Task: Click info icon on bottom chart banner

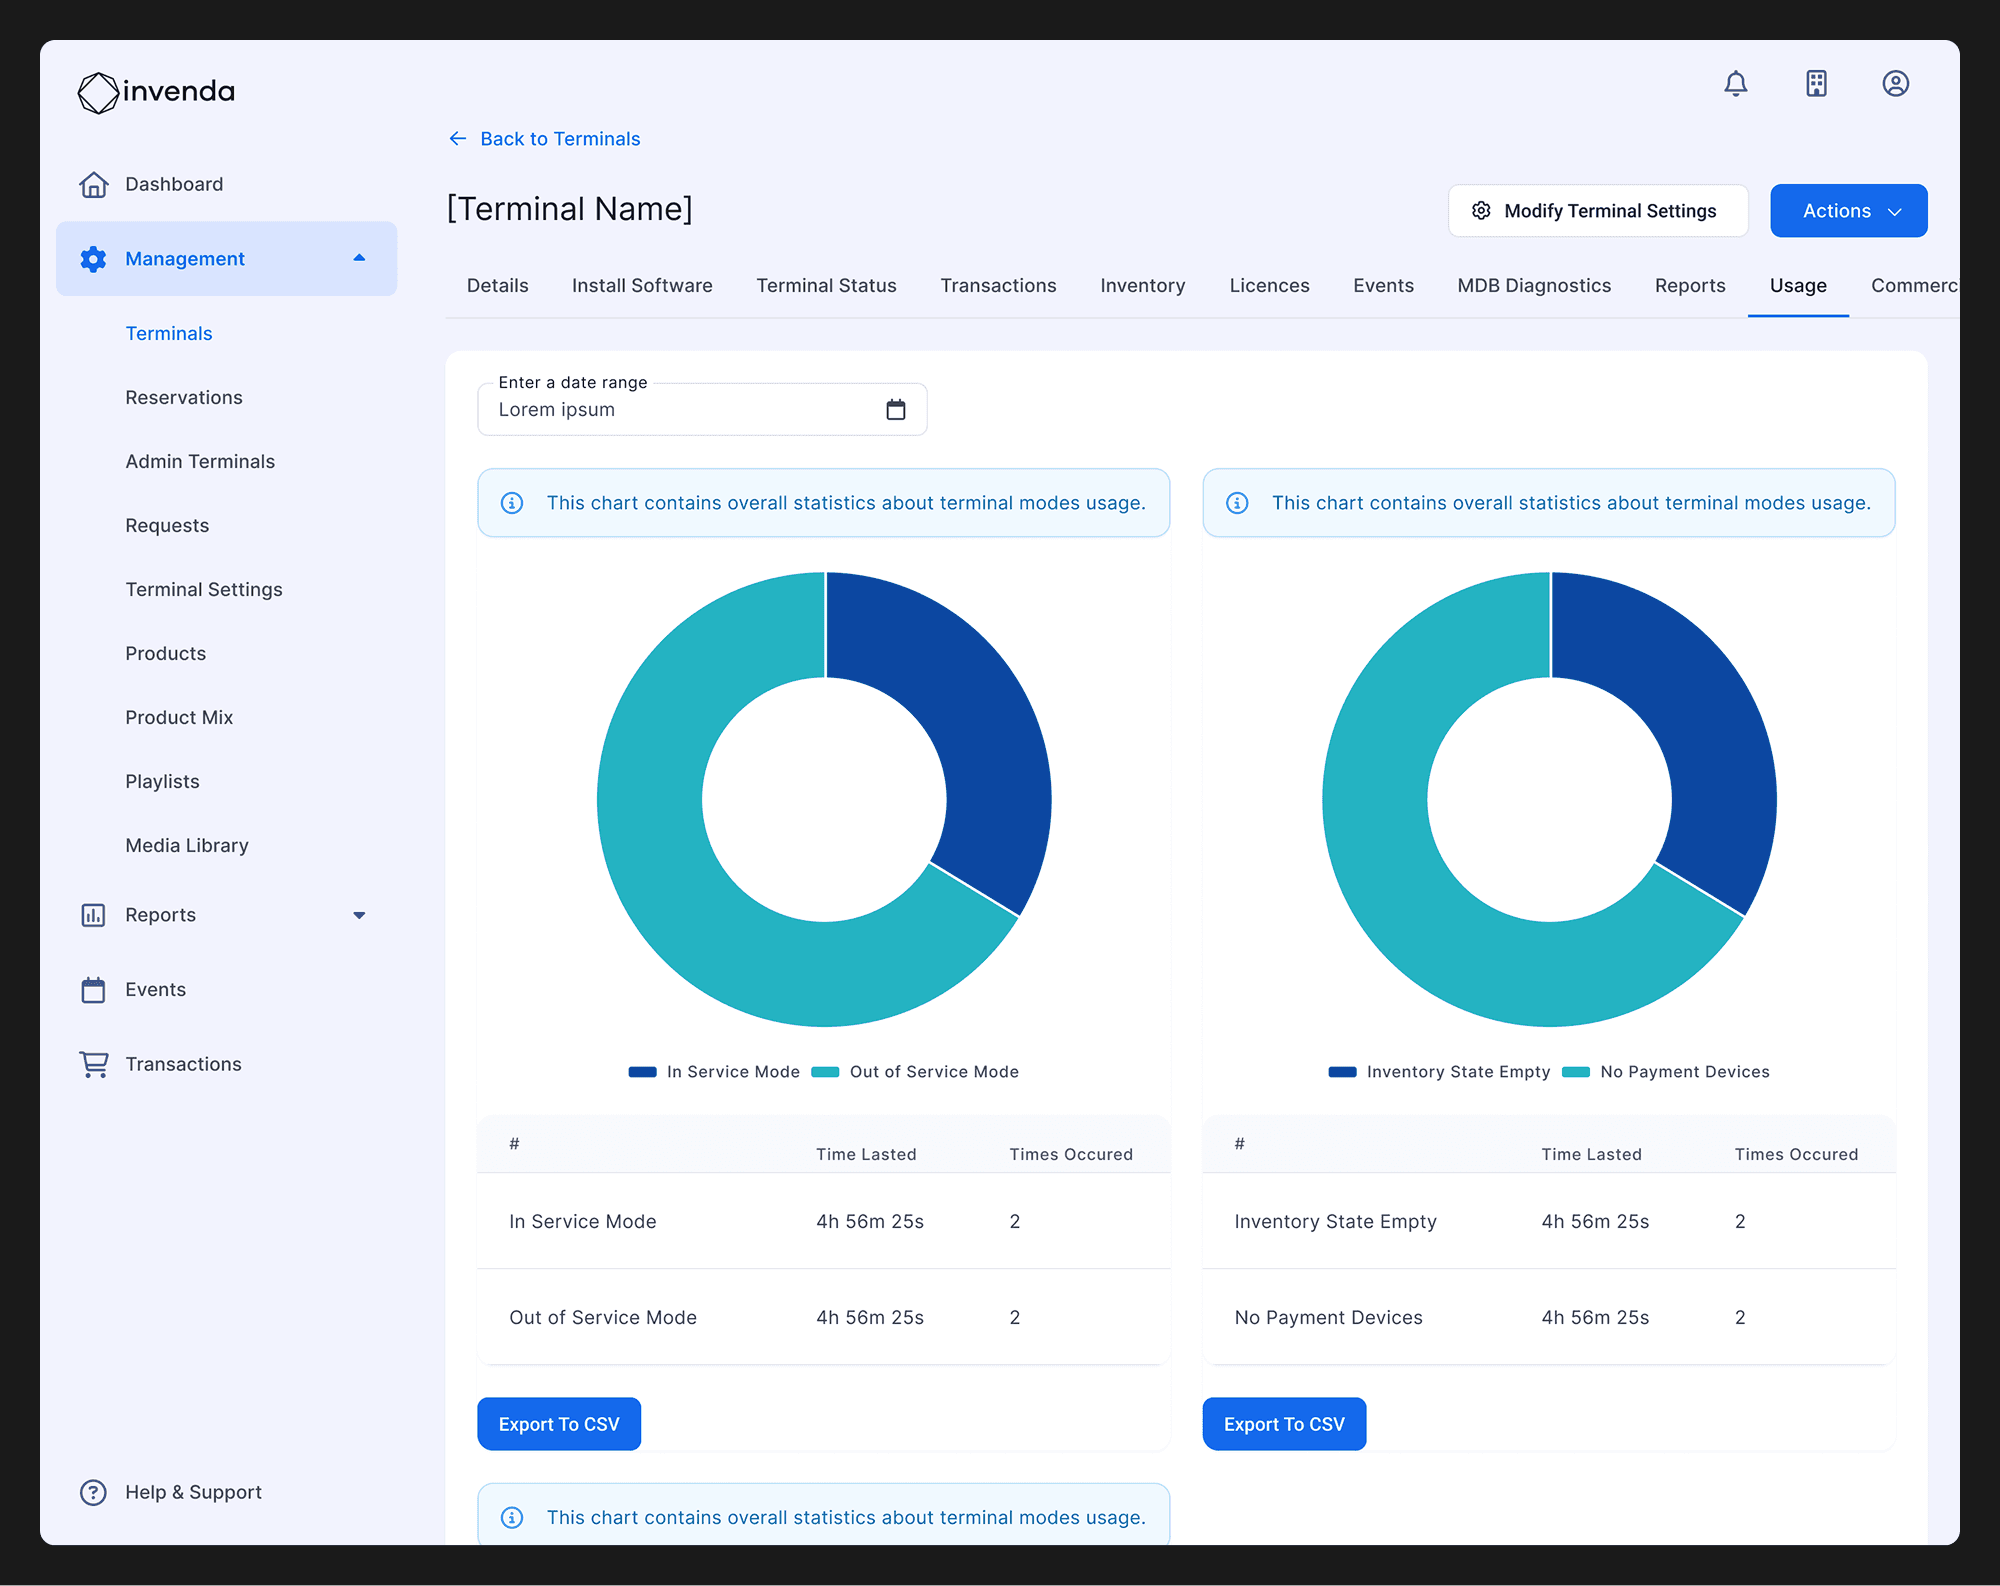Action: tap(512, 1518)
